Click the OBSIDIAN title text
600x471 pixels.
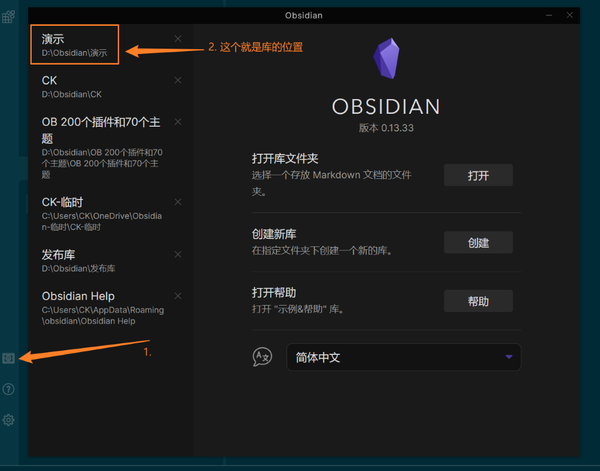point(386,106)
